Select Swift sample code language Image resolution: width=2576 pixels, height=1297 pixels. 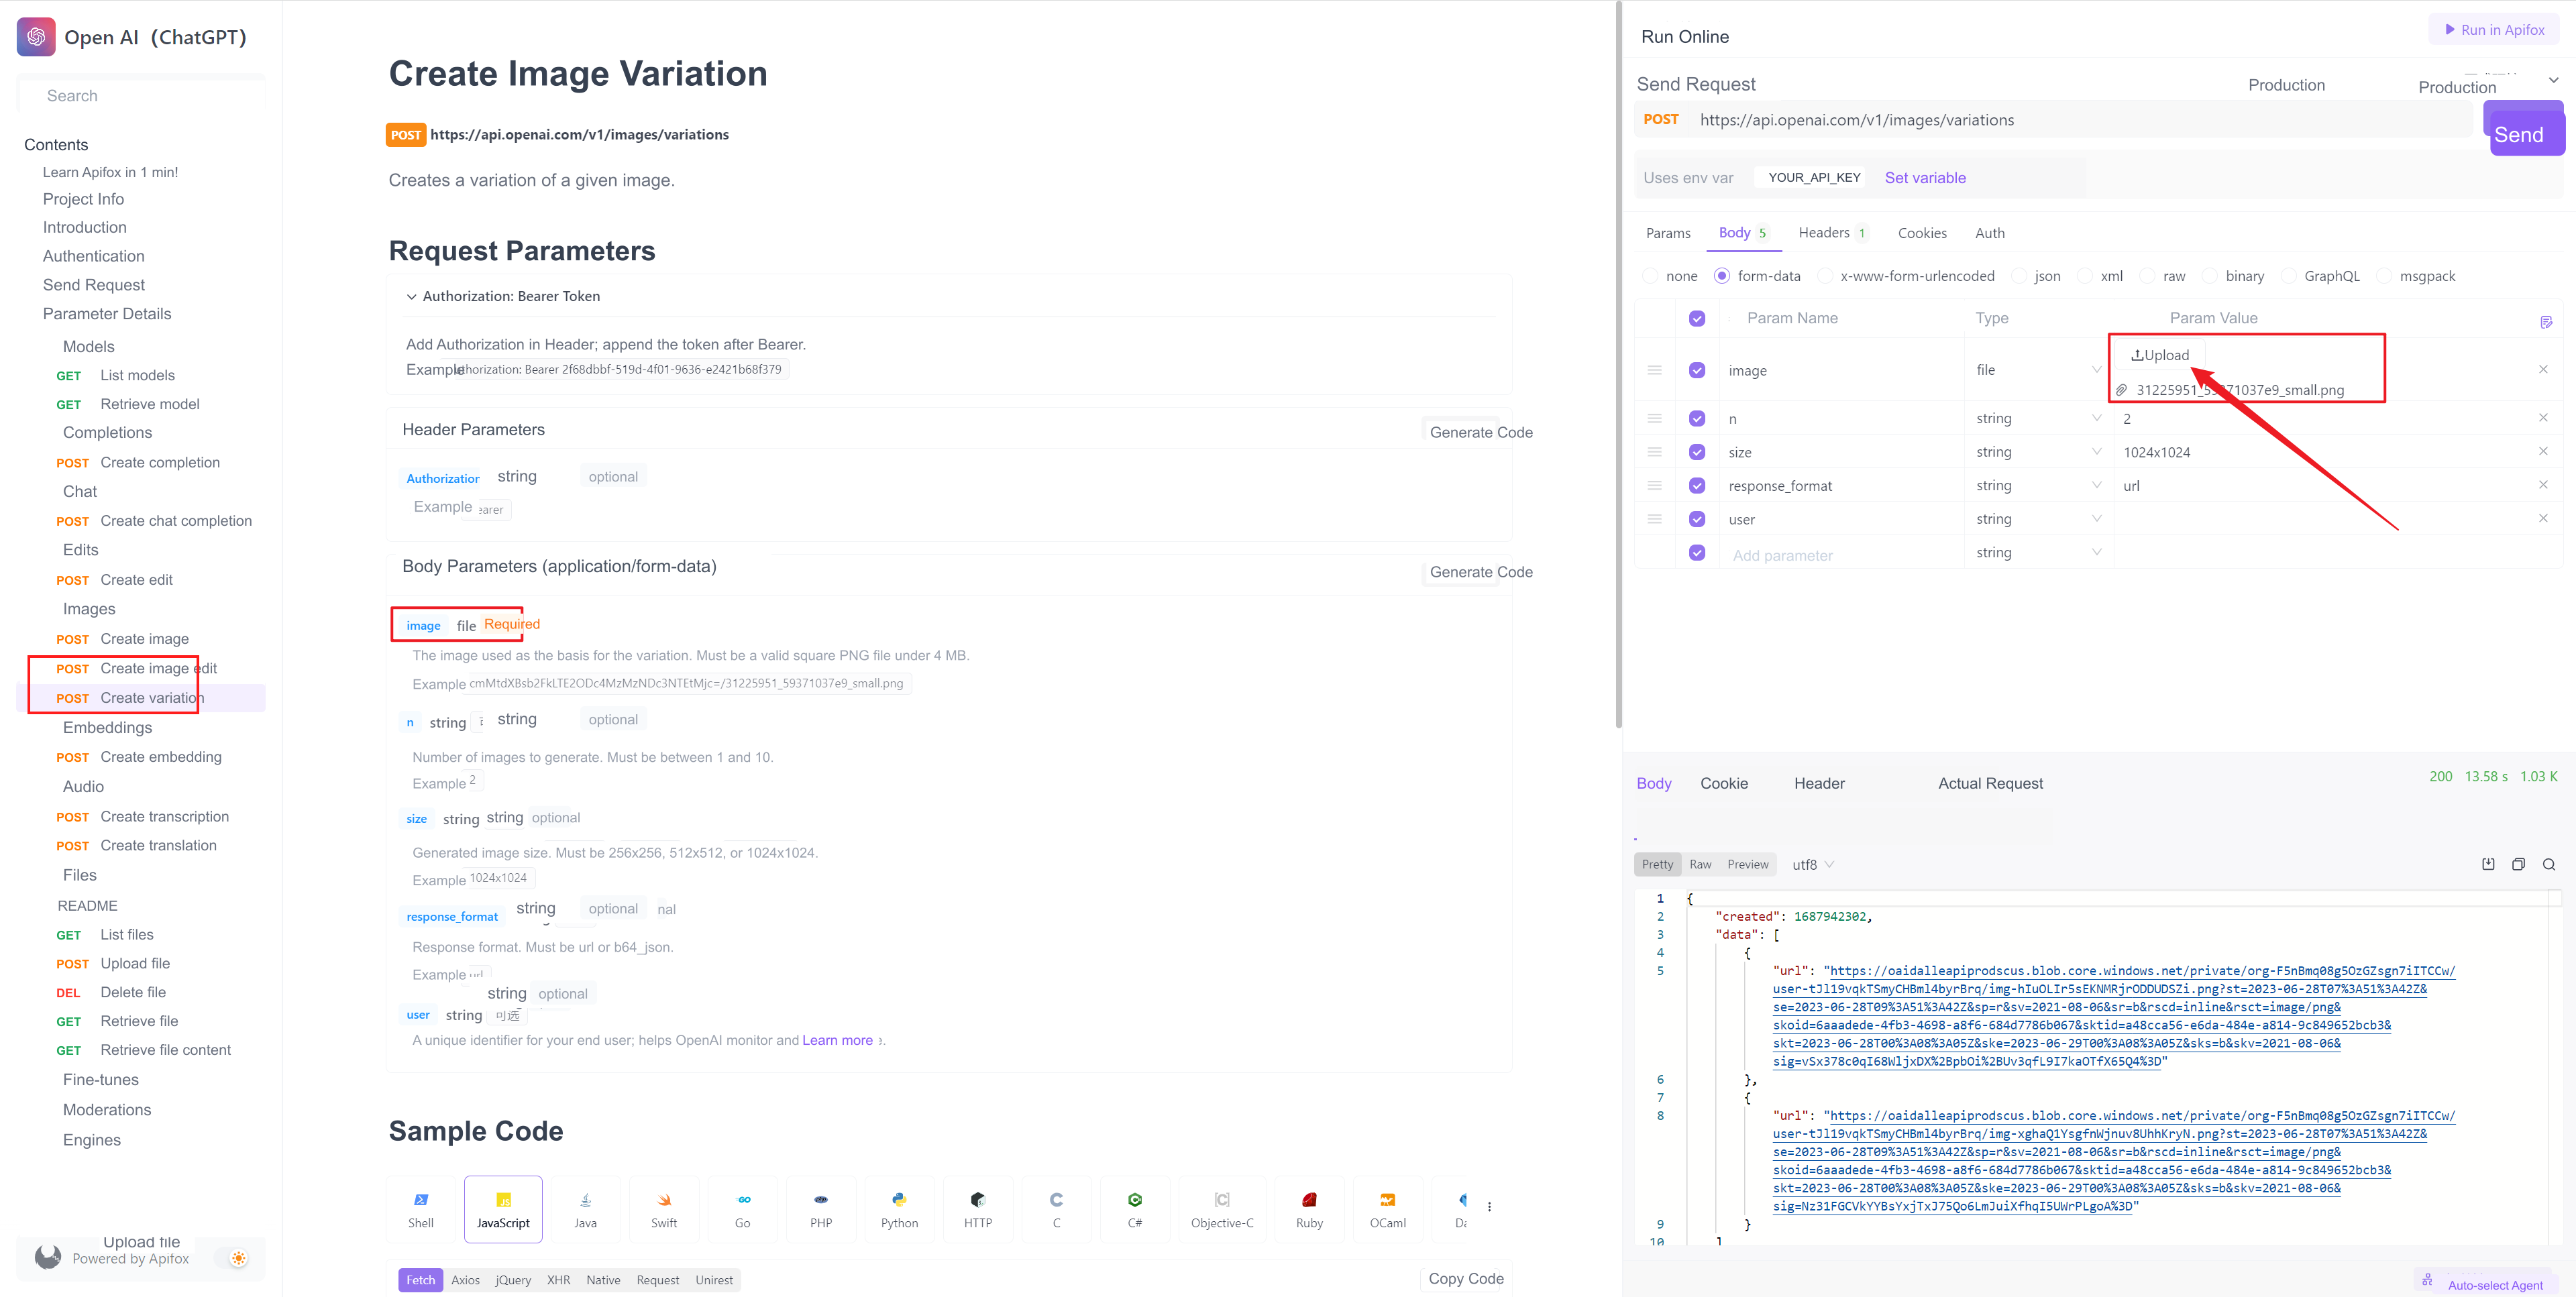point(664,1209)
